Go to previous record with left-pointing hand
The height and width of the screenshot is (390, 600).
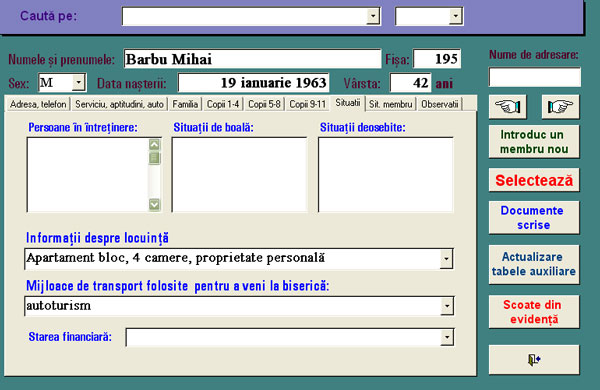tap(507, 106)
